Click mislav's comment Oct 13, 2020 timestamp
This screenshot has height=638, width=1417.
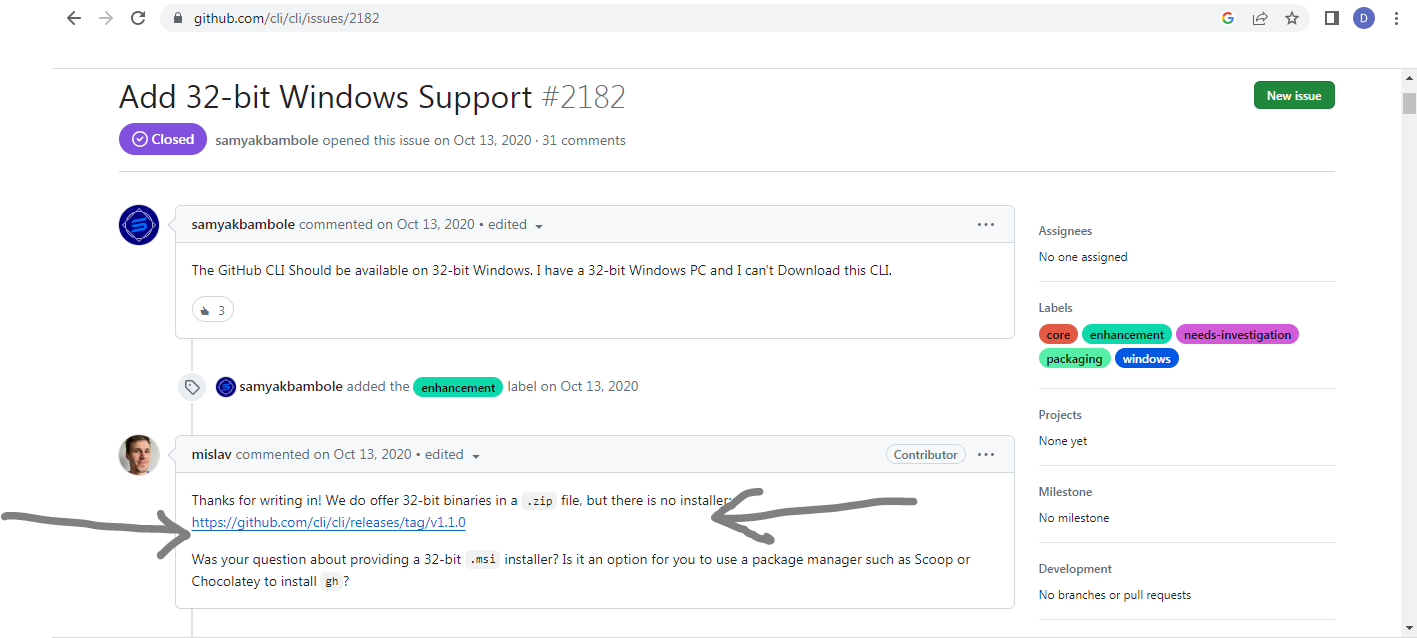pos(363,455)
